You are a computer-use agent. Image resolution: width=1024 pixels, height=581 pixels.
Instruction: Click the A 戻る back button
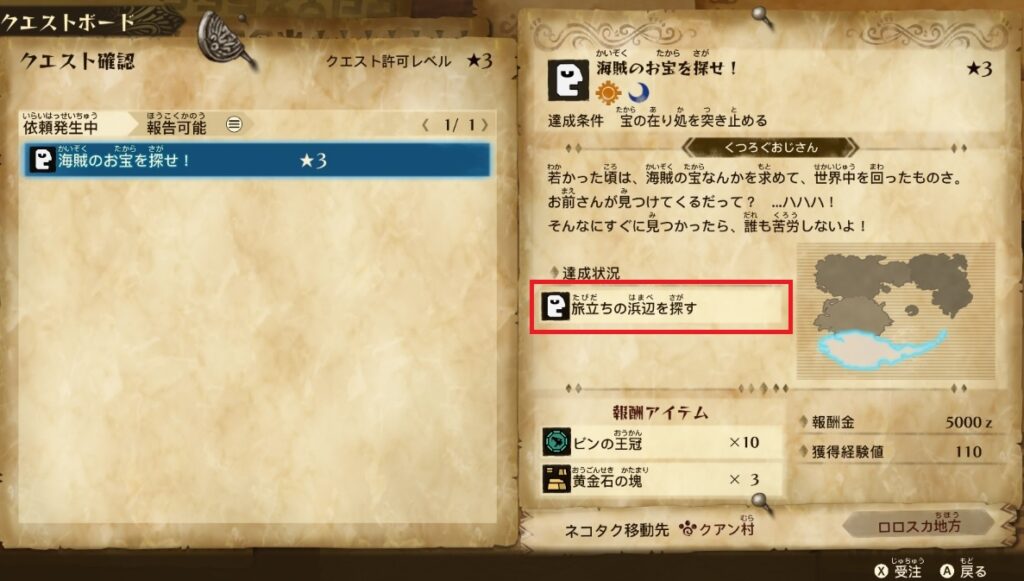pyautogui.click(x=963, y=570)
